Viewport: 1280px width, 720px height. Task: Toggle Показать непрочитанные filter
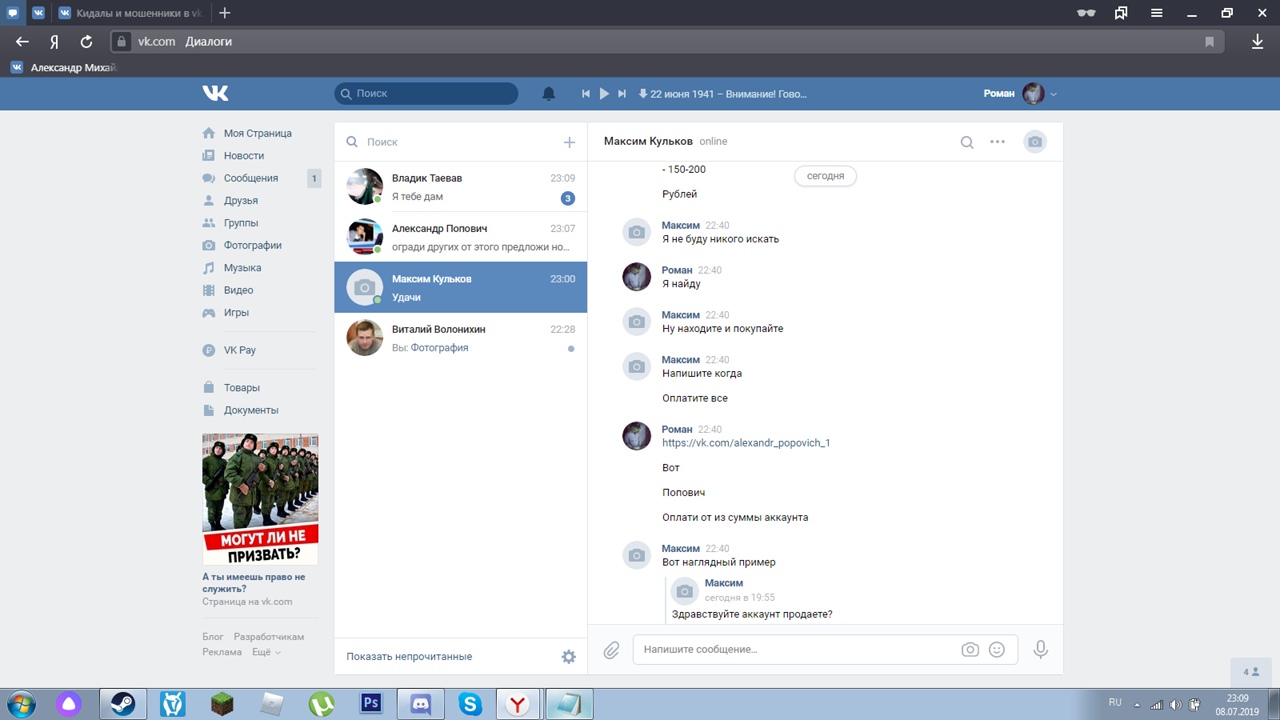click(x=409, y=657)
